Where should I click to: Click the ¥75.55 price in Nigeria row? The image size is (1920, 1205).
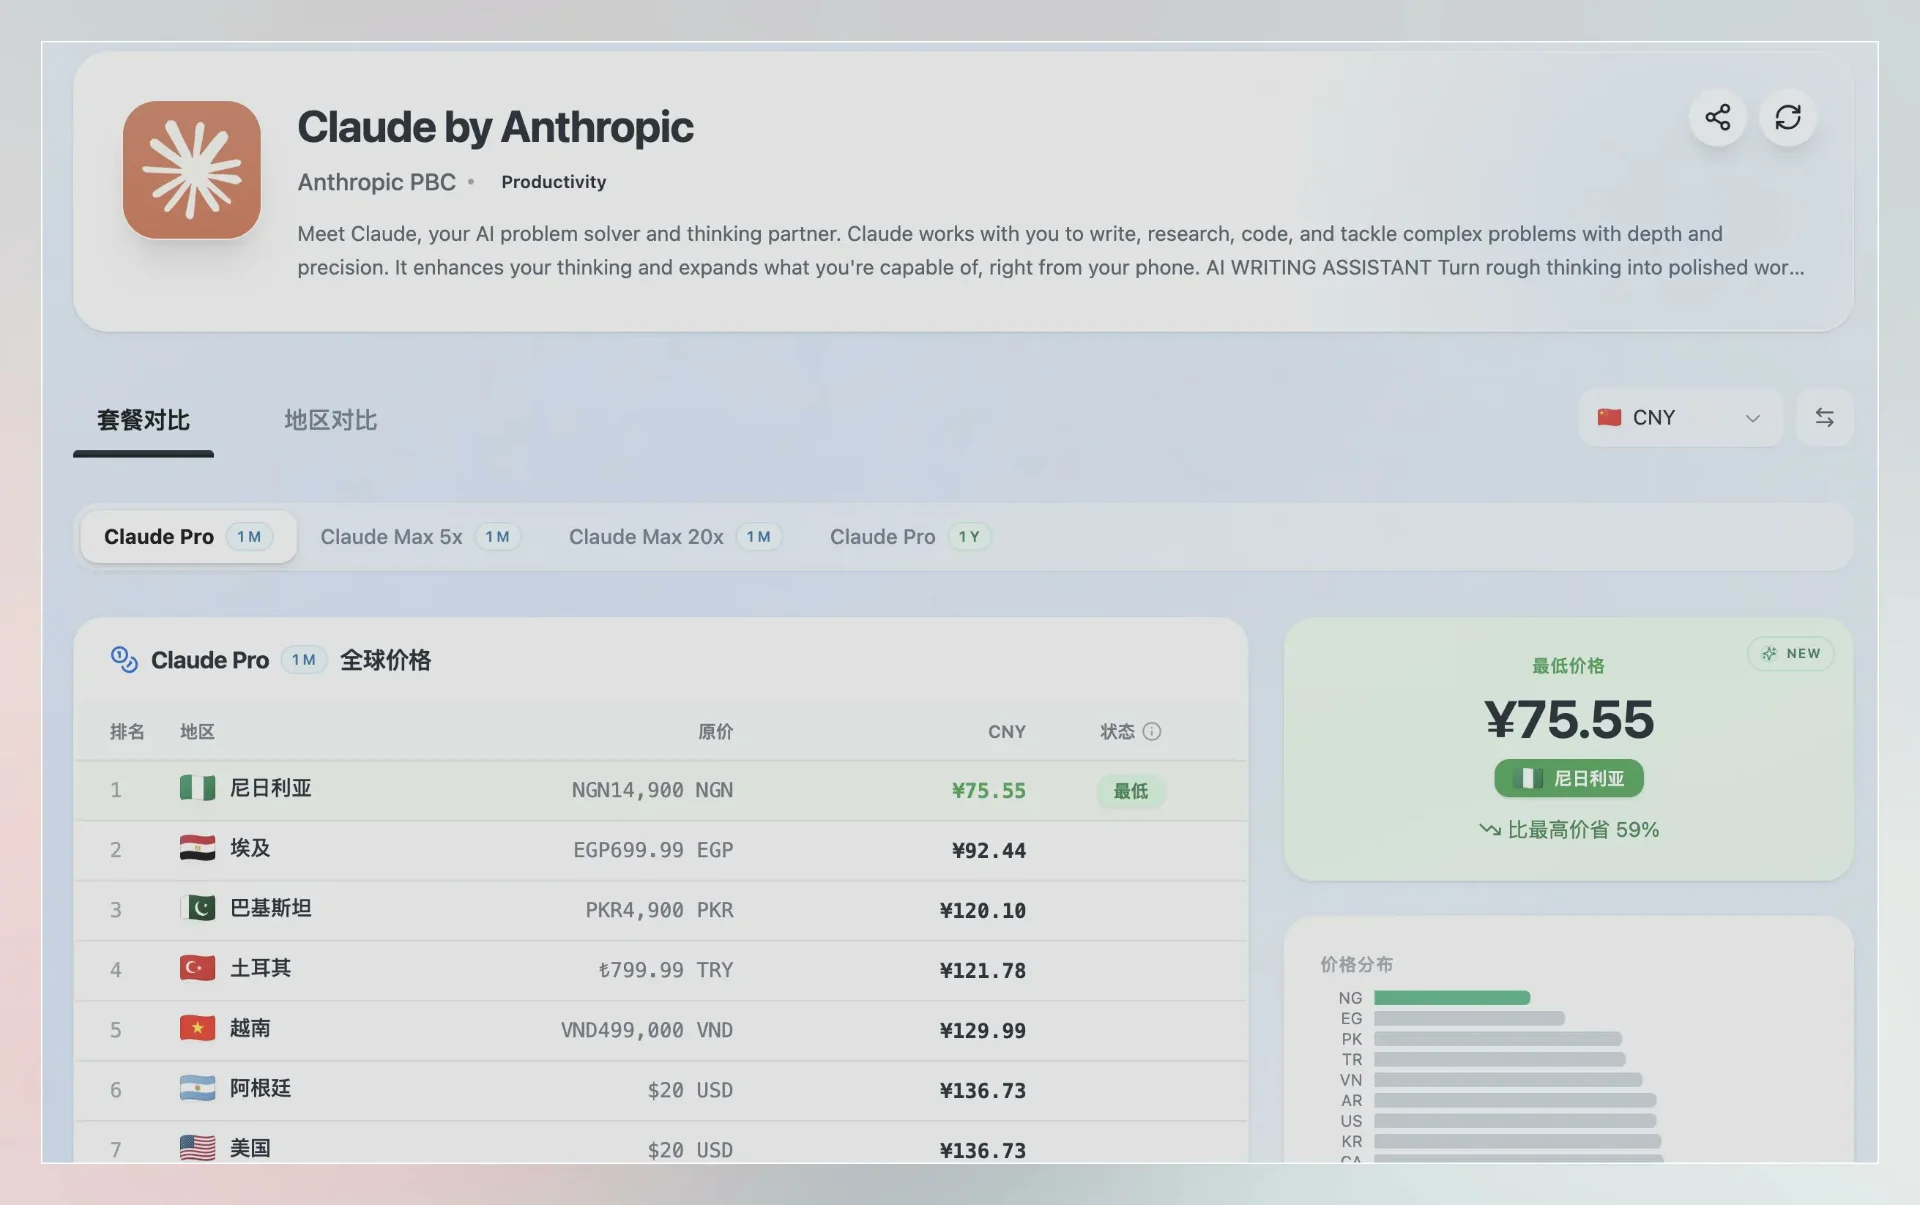click(989, 791)
